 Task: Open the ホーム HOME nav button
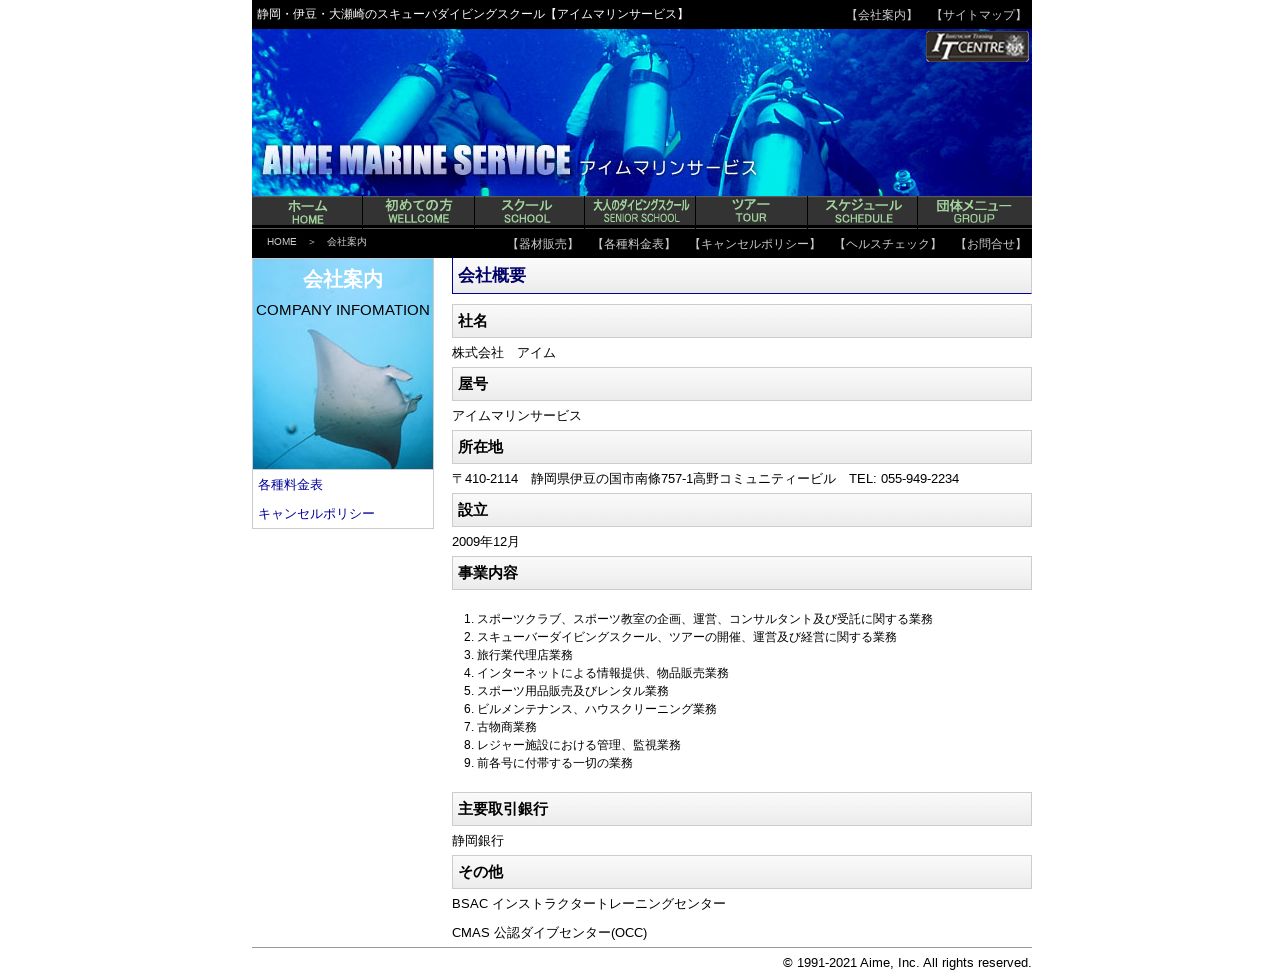click(307, 212)
